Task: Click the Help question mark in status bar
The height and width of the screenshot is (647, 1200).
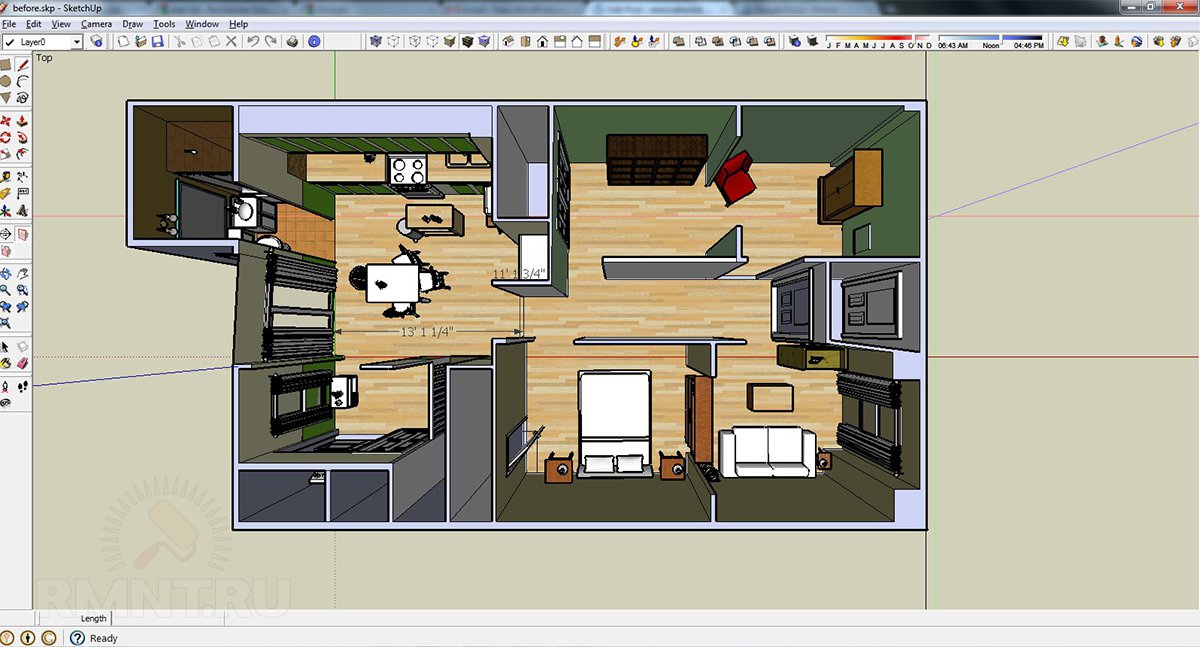Action: 77,638
